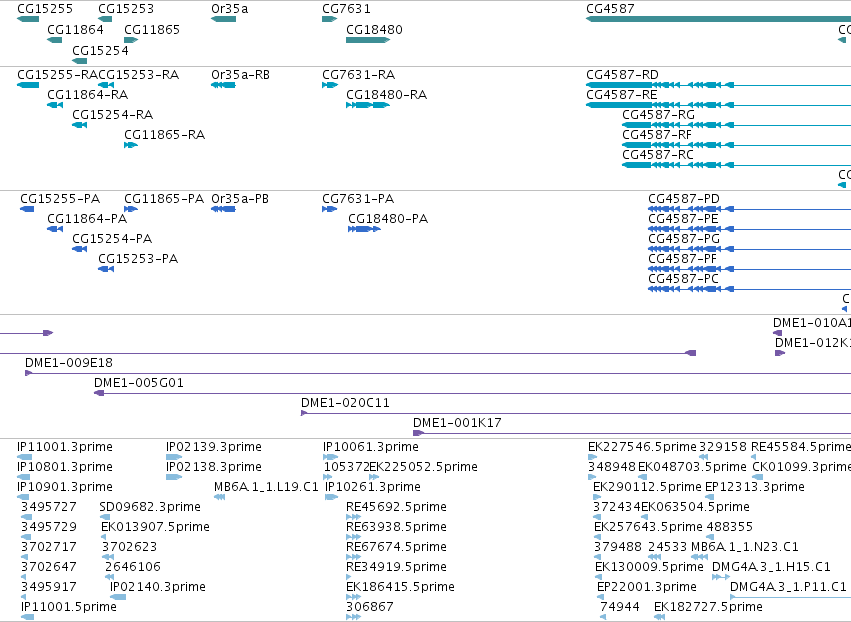851x622 pixels.
Task: Select BAC clone DME1-005G01
Action: 472,393
